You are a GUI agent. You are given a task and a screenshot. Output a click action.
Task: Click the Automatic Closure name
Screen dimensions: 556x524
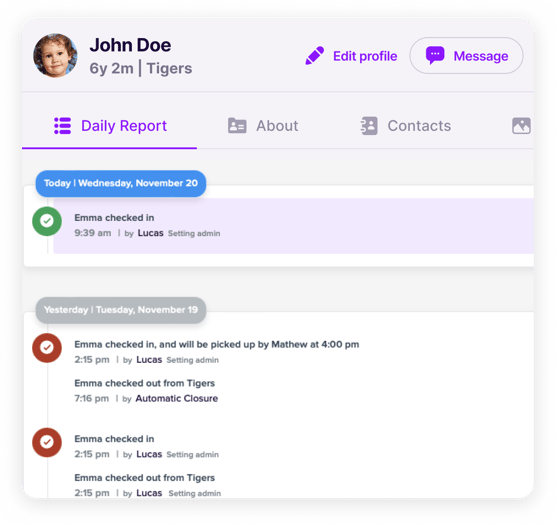point(177,398)
